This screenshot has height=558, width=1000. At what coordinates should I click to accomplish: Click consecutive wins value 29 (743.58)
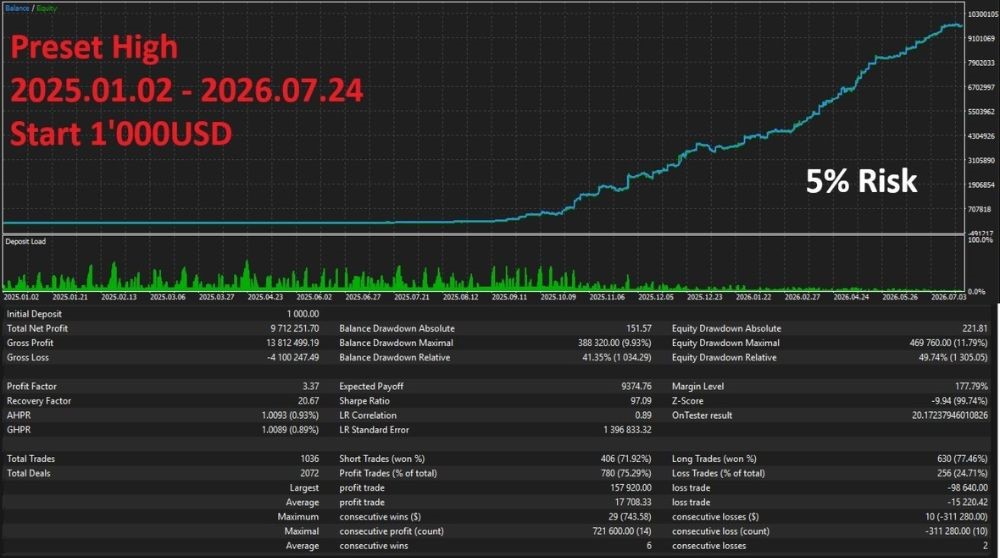click(630, 517)
